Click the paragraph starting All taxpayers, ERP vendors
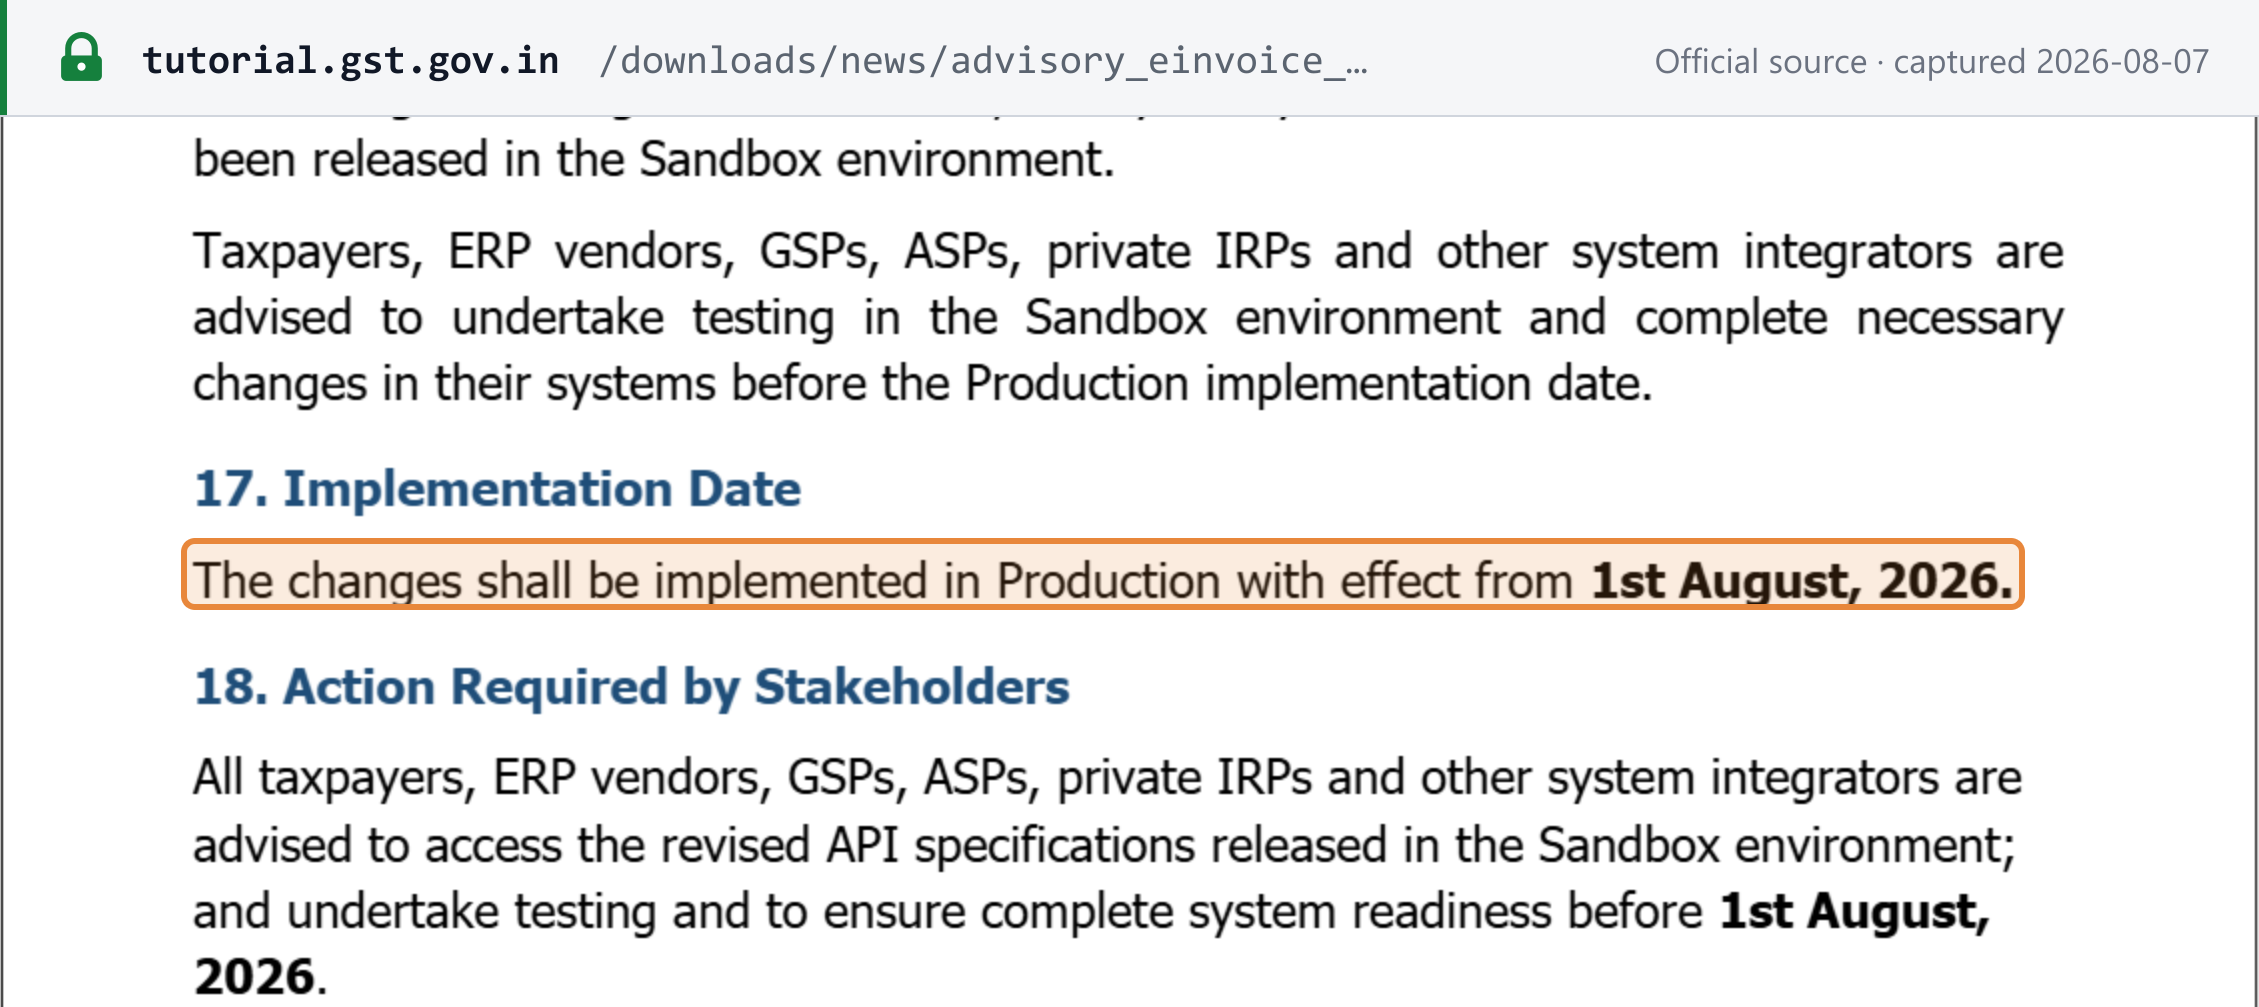The image size is (2259, 1007). click(x=1107, y=877)
